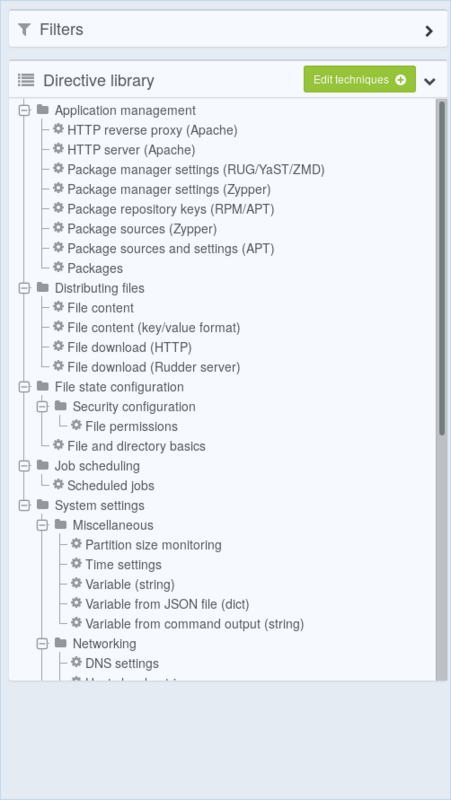Click the gear icon beside HTTP server (Apache)
The width and height of the screenshot is (451, 800).
(59, 149)
